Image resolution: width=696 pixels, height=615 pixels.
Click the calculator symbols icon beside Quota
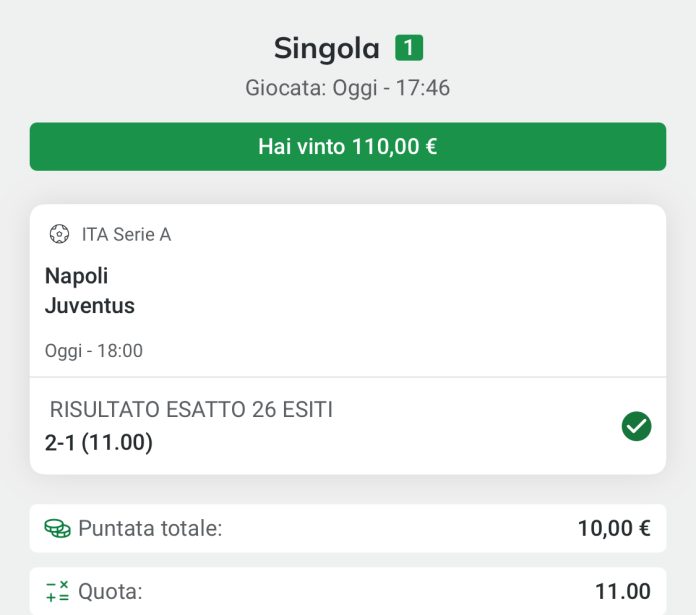(57, 591)
